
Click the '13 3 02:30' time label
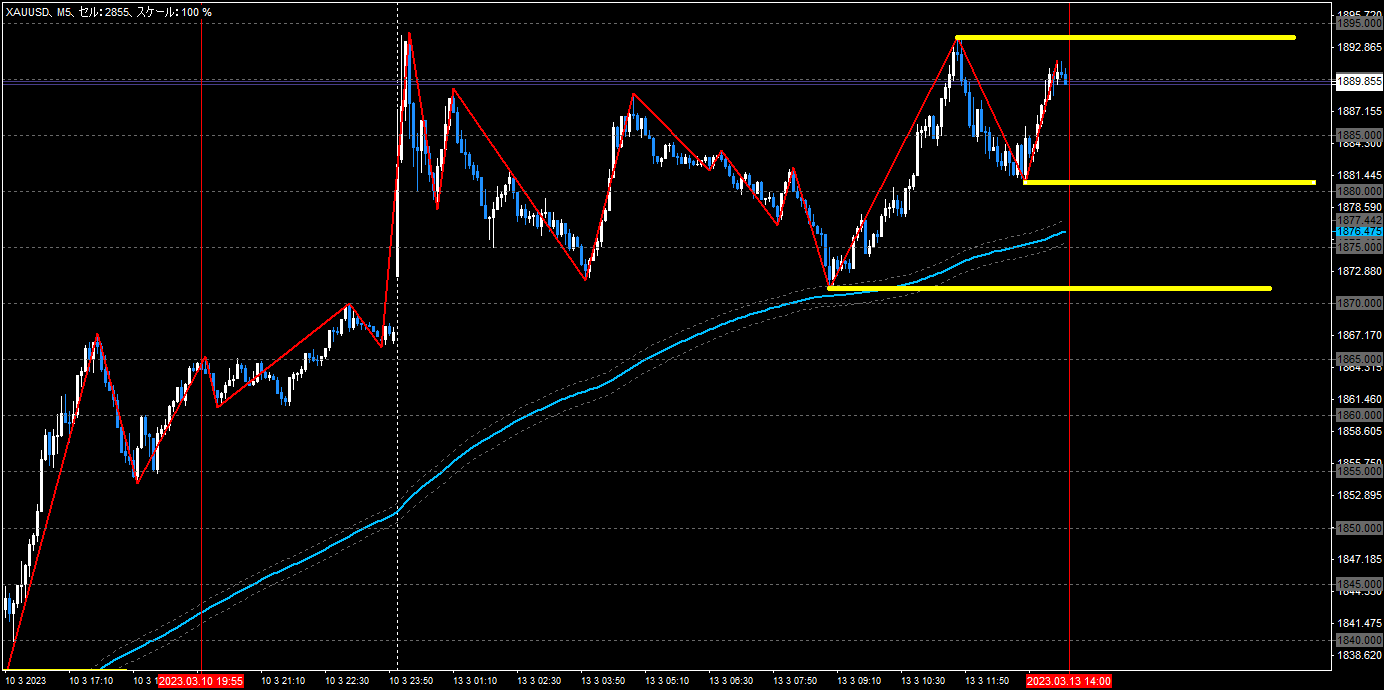click(539, 681)
